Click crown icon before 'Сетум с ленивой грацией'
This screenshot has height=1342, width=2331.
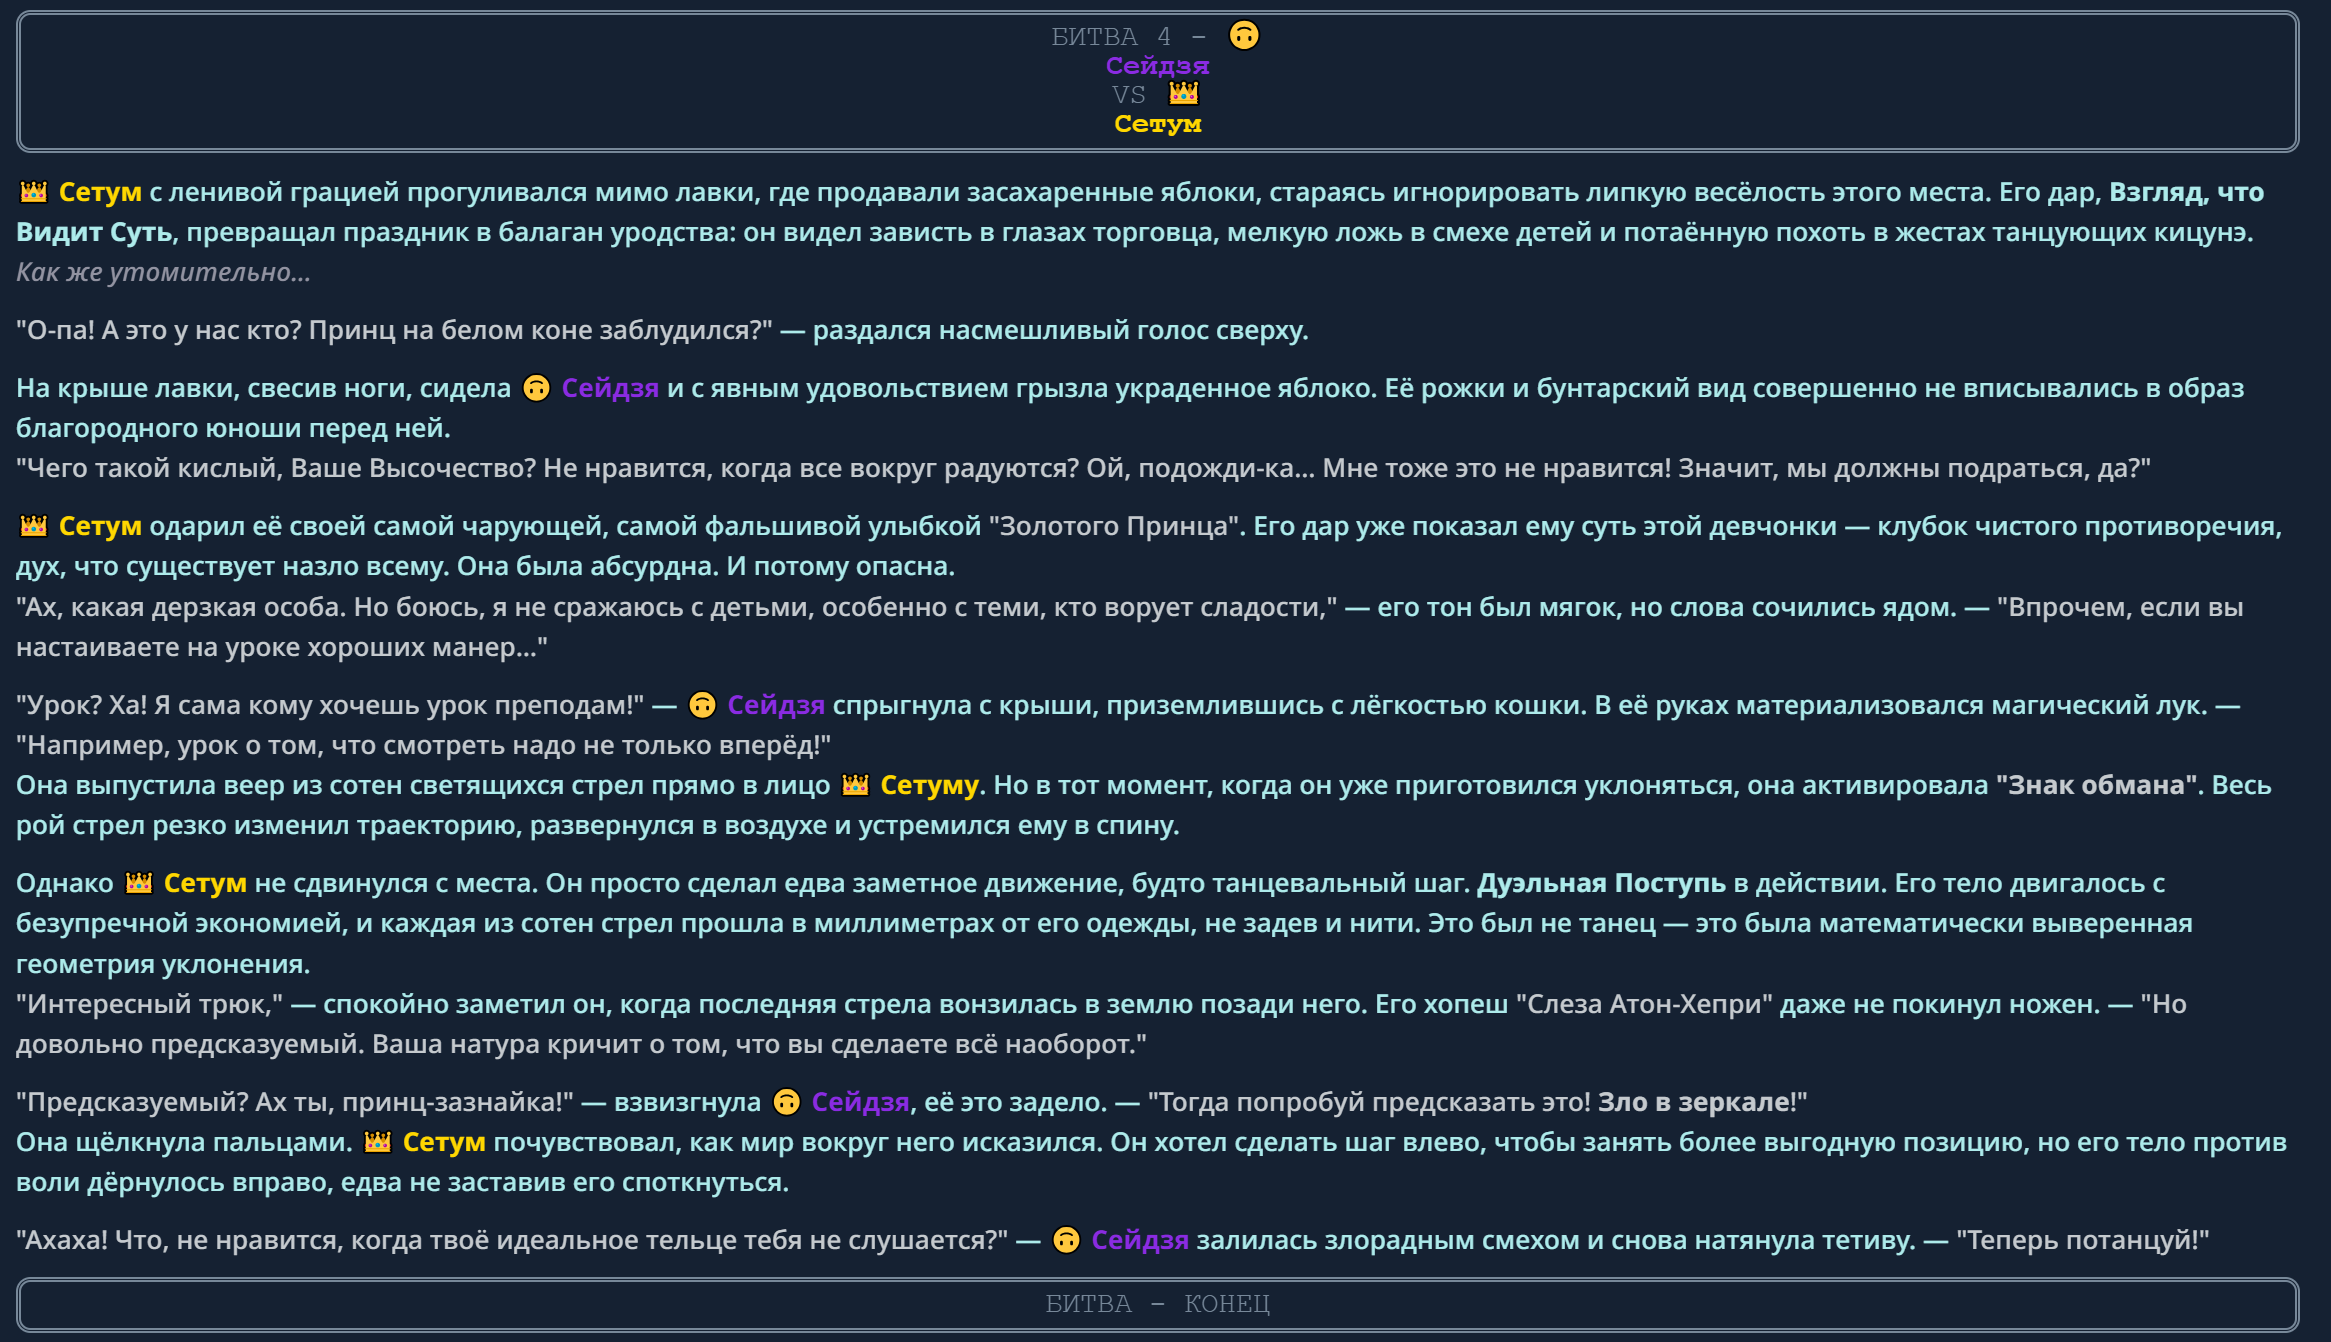click(34, 191)
